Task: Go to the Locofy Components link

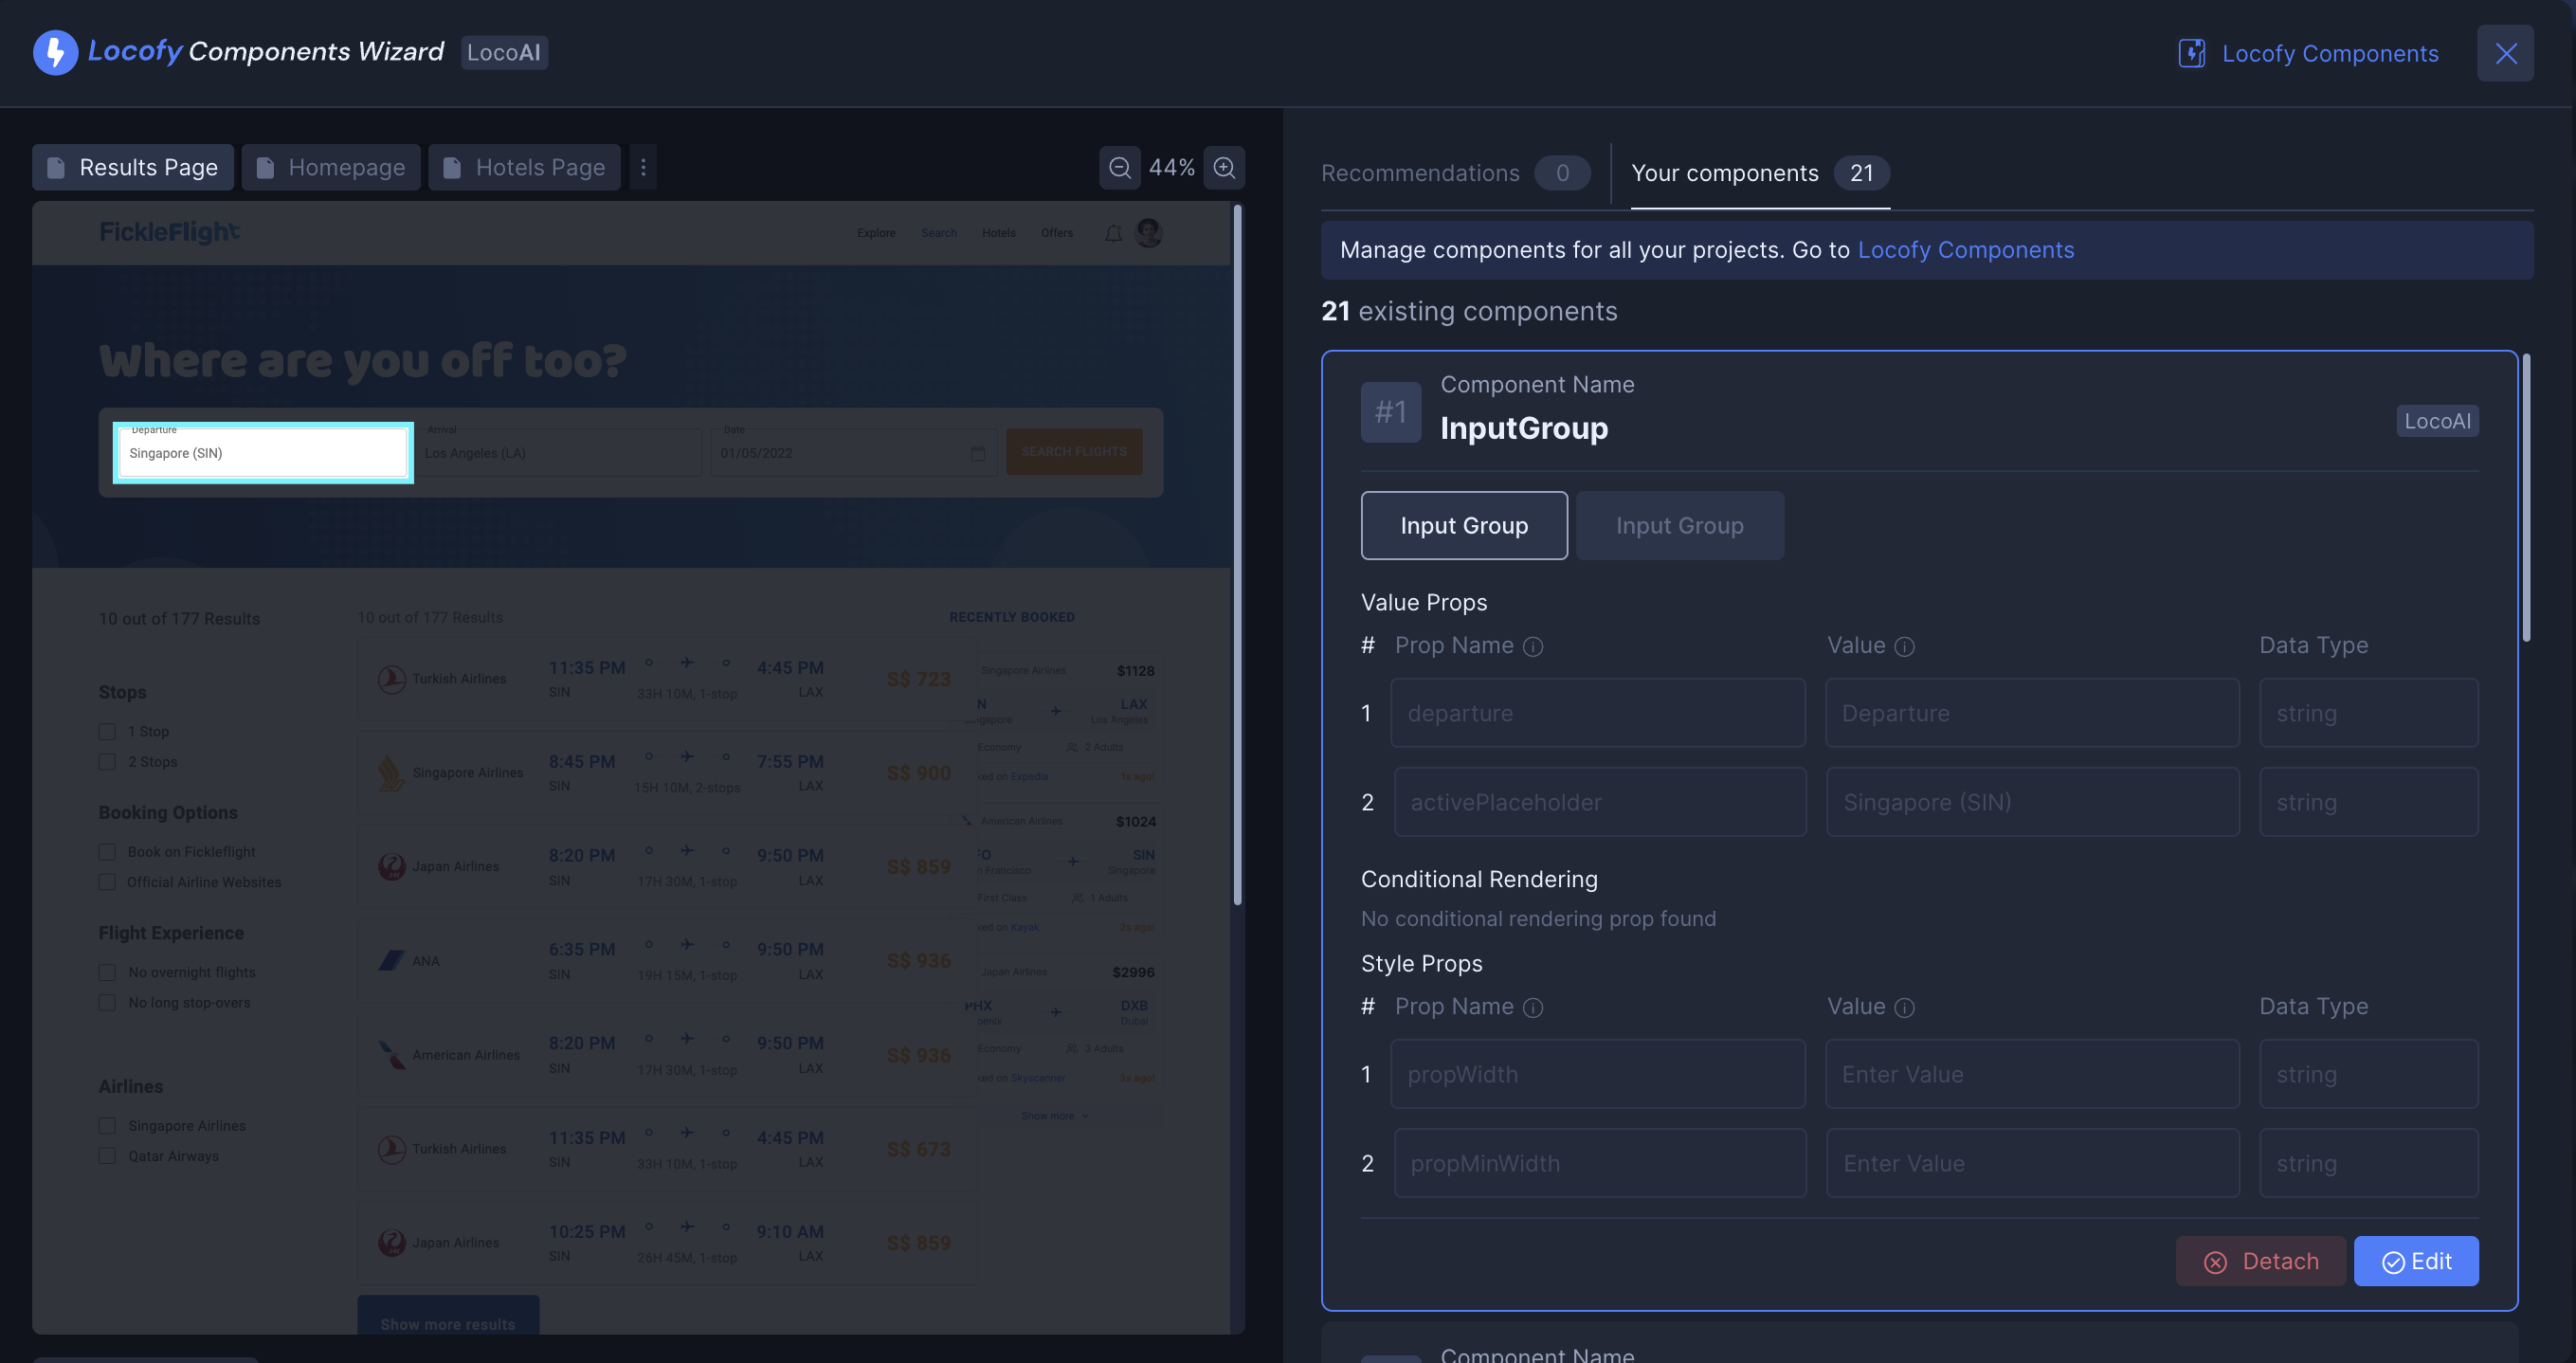Action: coord(1966,250)
